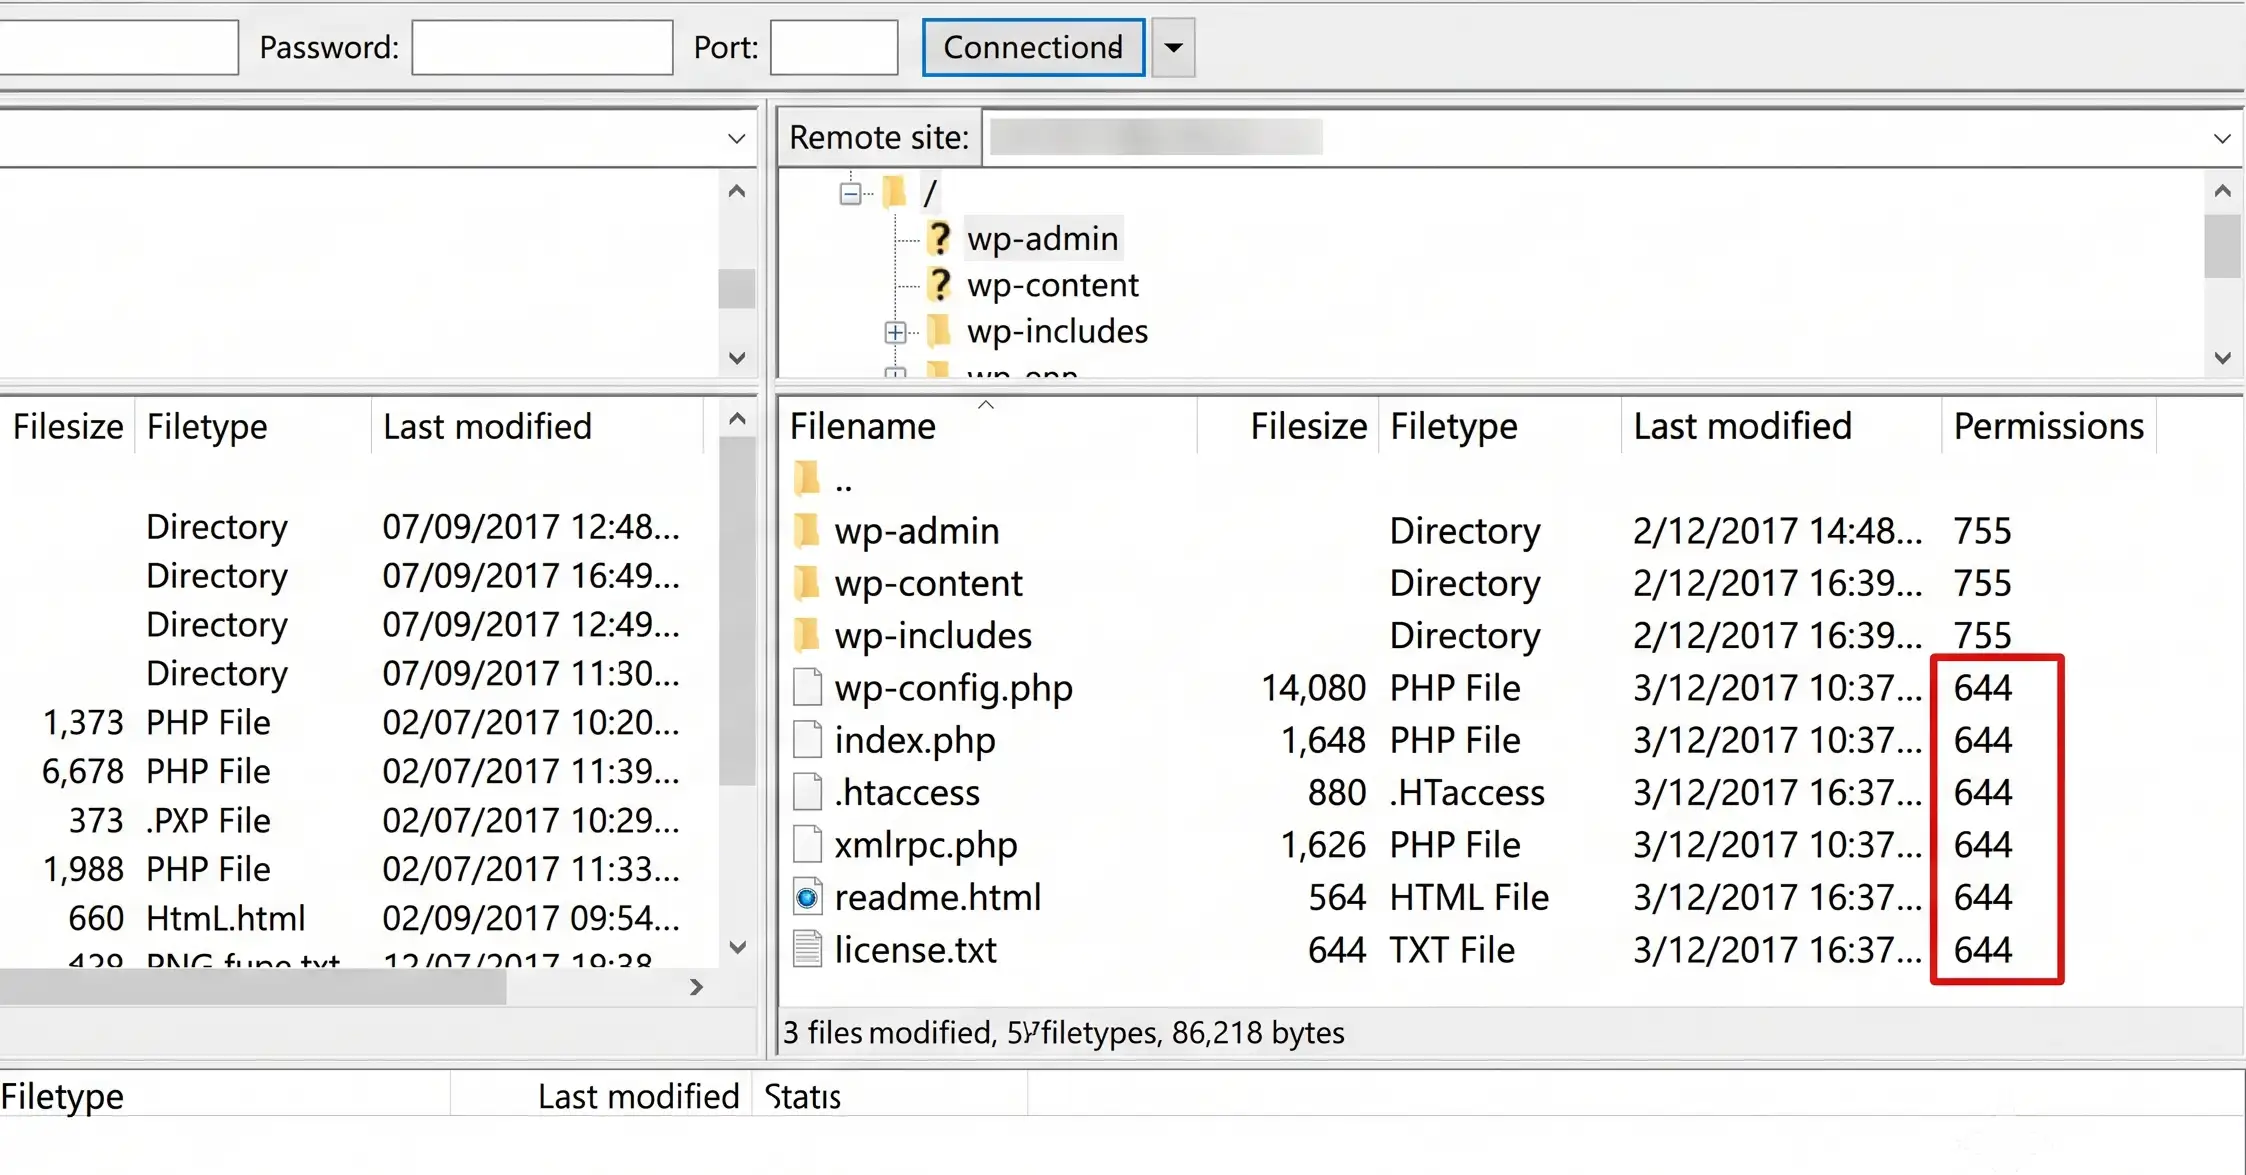The height and width of the screenshot is (1175, 2246).
Task: Click the wp-config.php file icon
Action: (x=807, y=687)
